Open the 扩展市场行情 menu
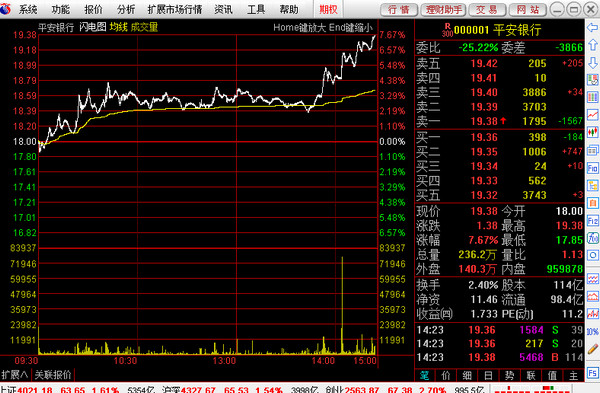 [x=174, y=9]
